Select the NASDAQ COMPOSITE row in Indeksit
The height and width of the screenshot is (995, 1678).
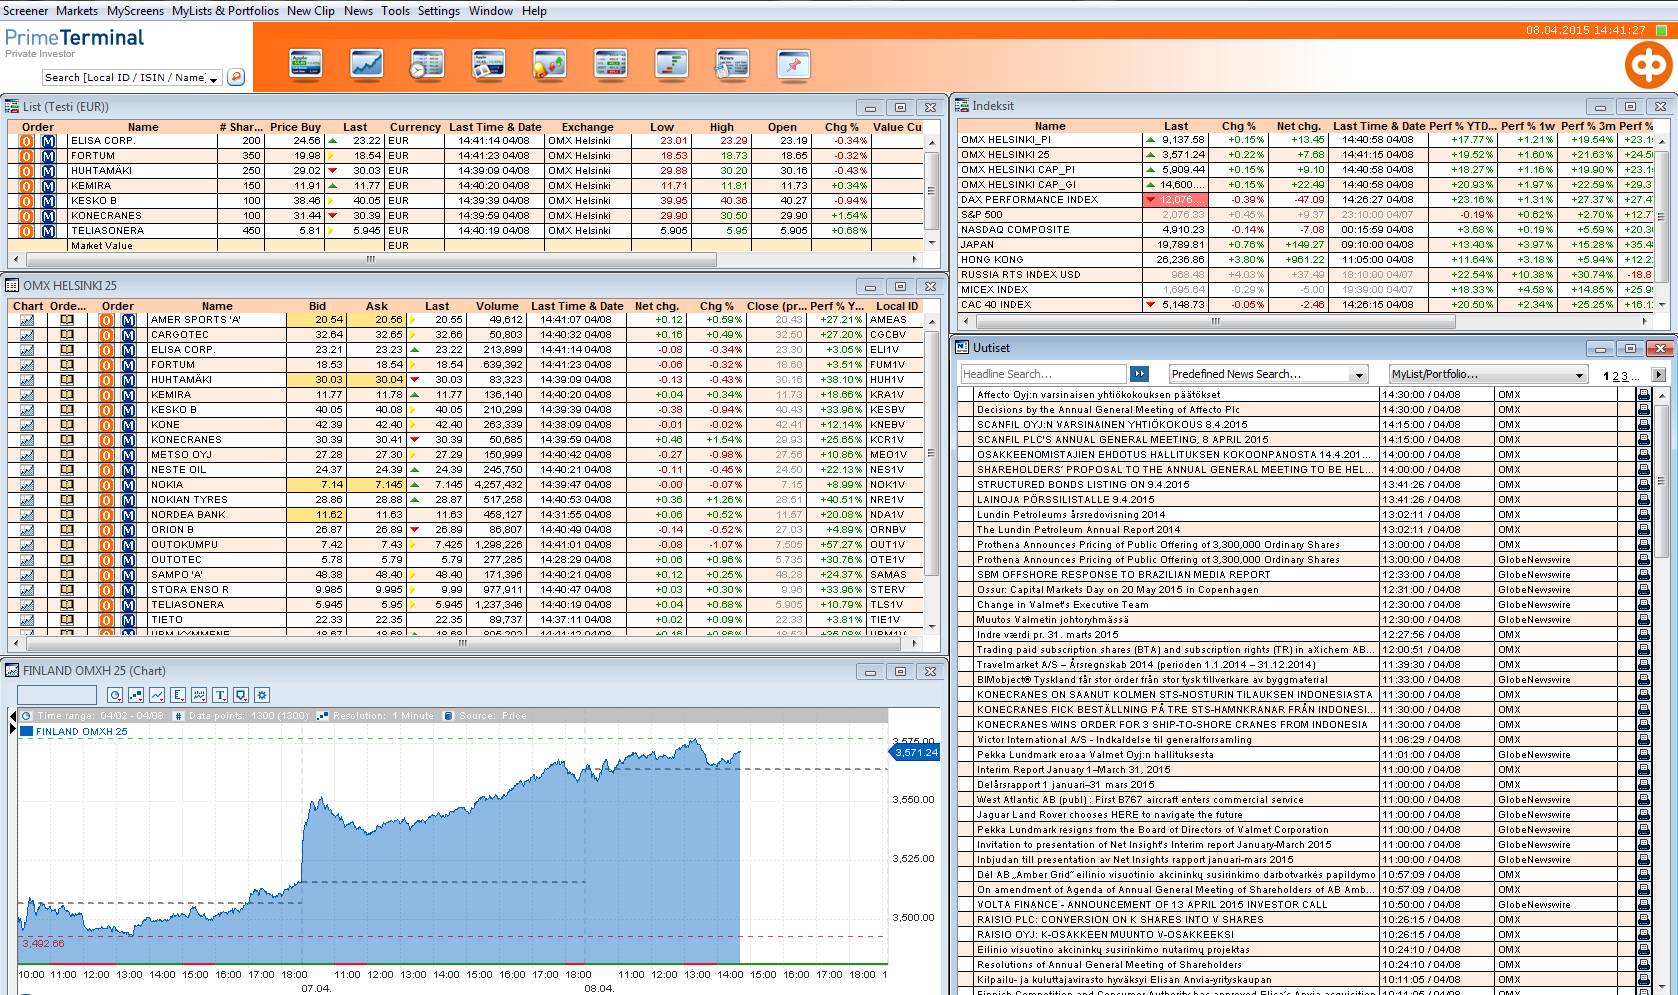click(1305, 230)
